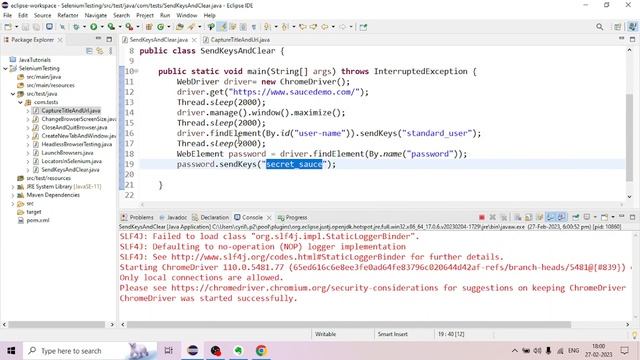Terminate the running program with red square

482,217
